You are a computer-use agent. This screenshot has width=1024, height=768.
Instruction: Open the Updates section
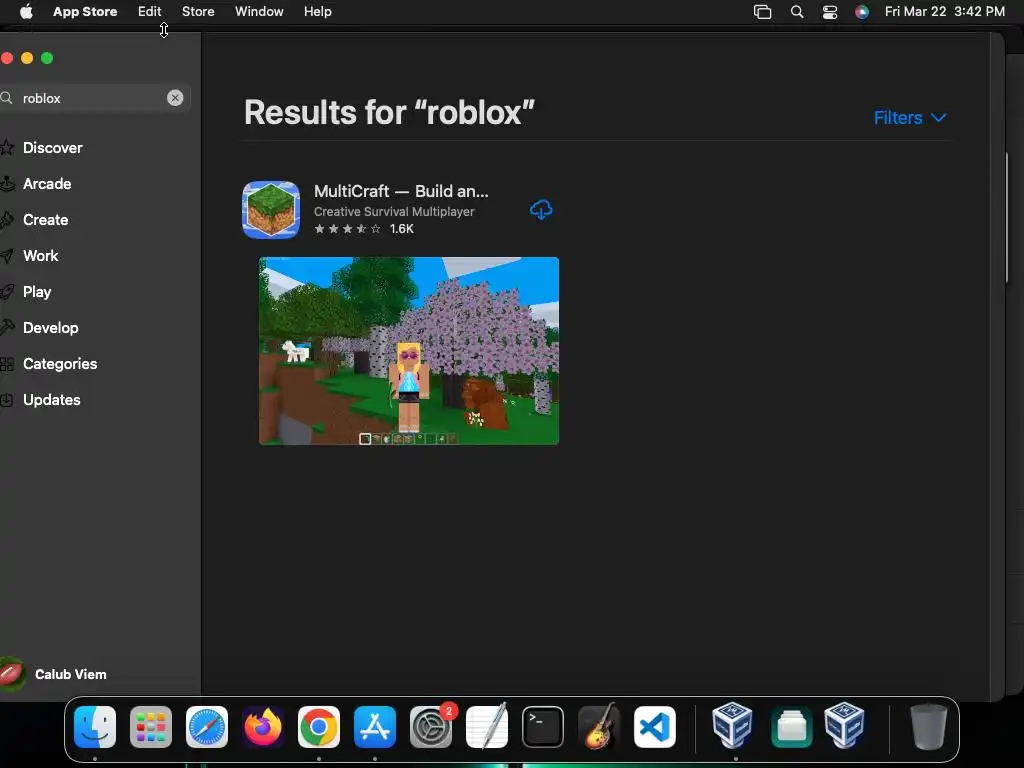point(52,399)
